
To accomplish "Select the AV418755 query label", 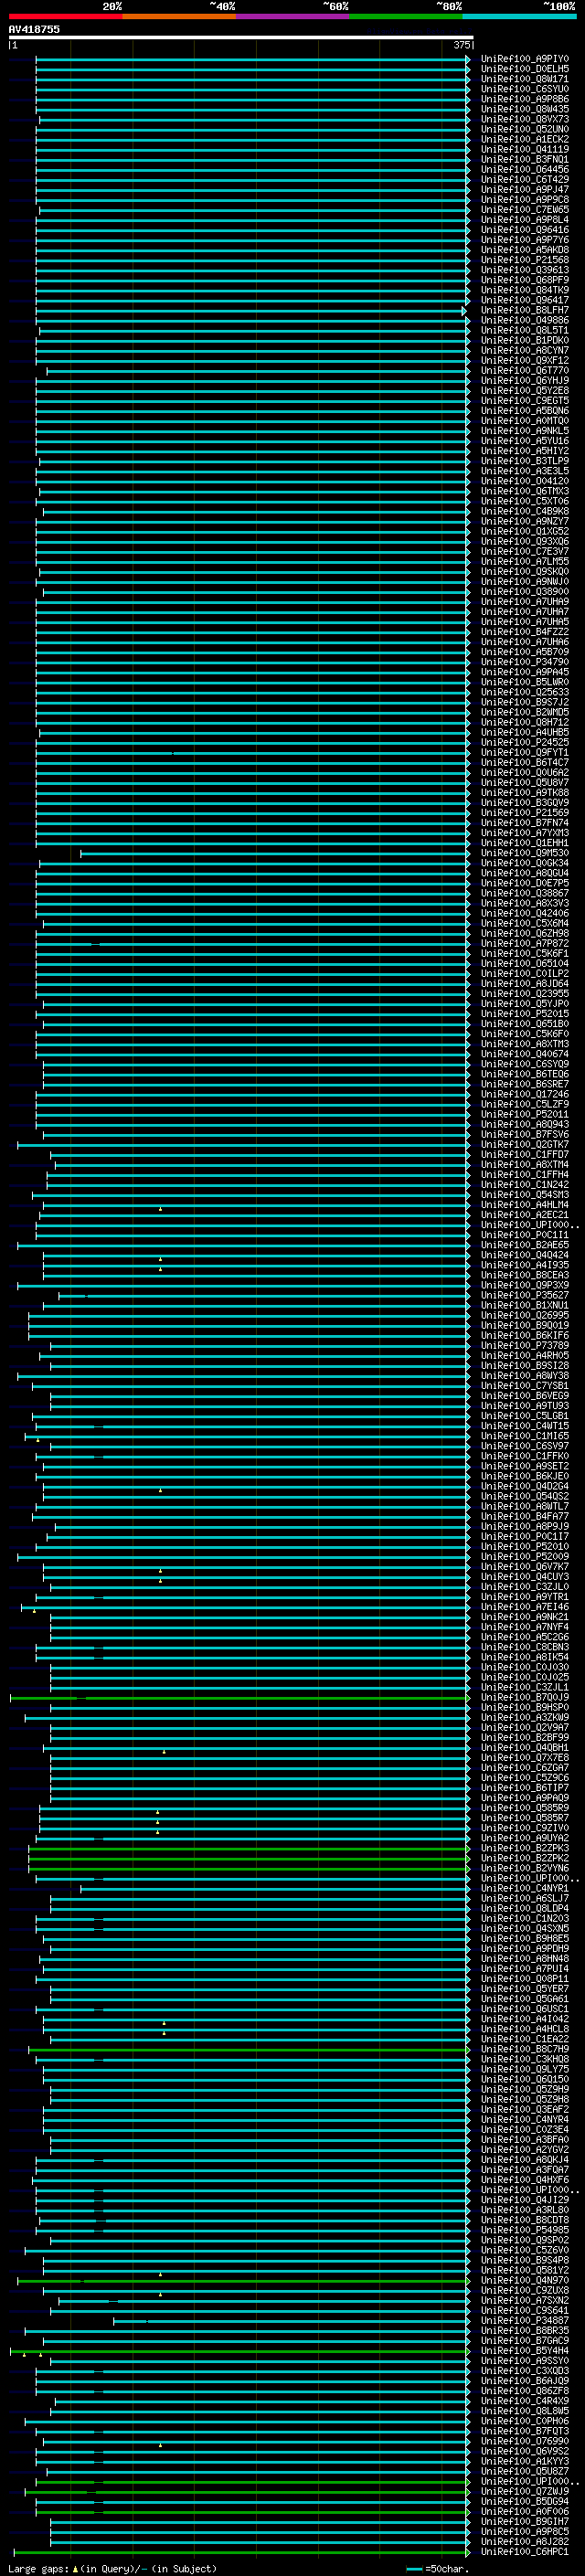I will [x=34, y=29].
